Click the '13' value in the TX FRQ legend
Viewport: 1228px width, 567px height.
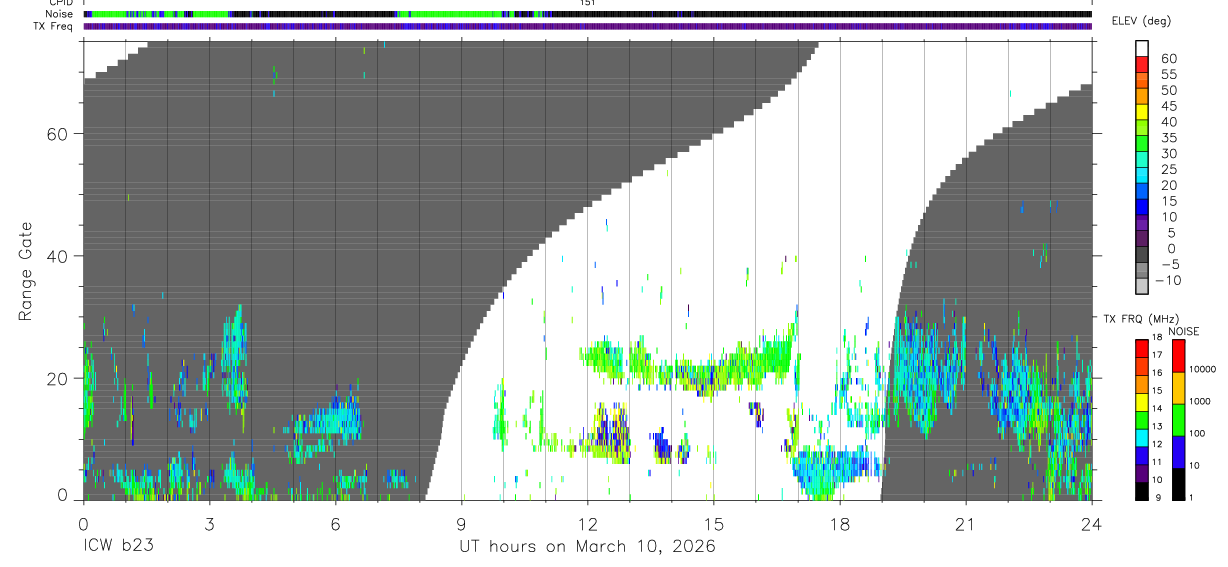coord(1158,427)
